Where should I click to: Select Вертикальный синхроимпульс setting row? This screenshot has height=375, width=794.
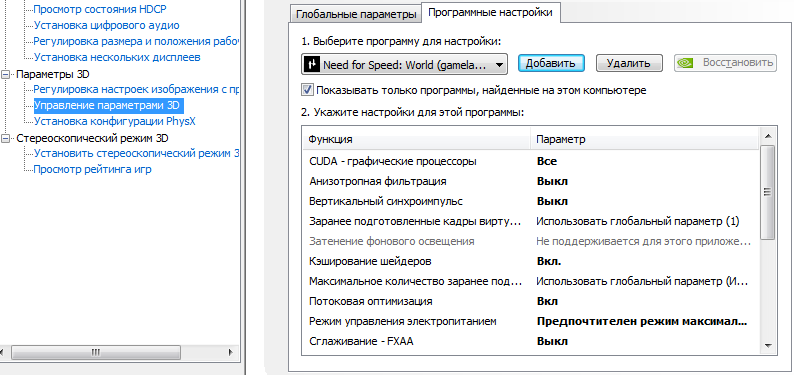pyautogui.click(x=531, y=201)
